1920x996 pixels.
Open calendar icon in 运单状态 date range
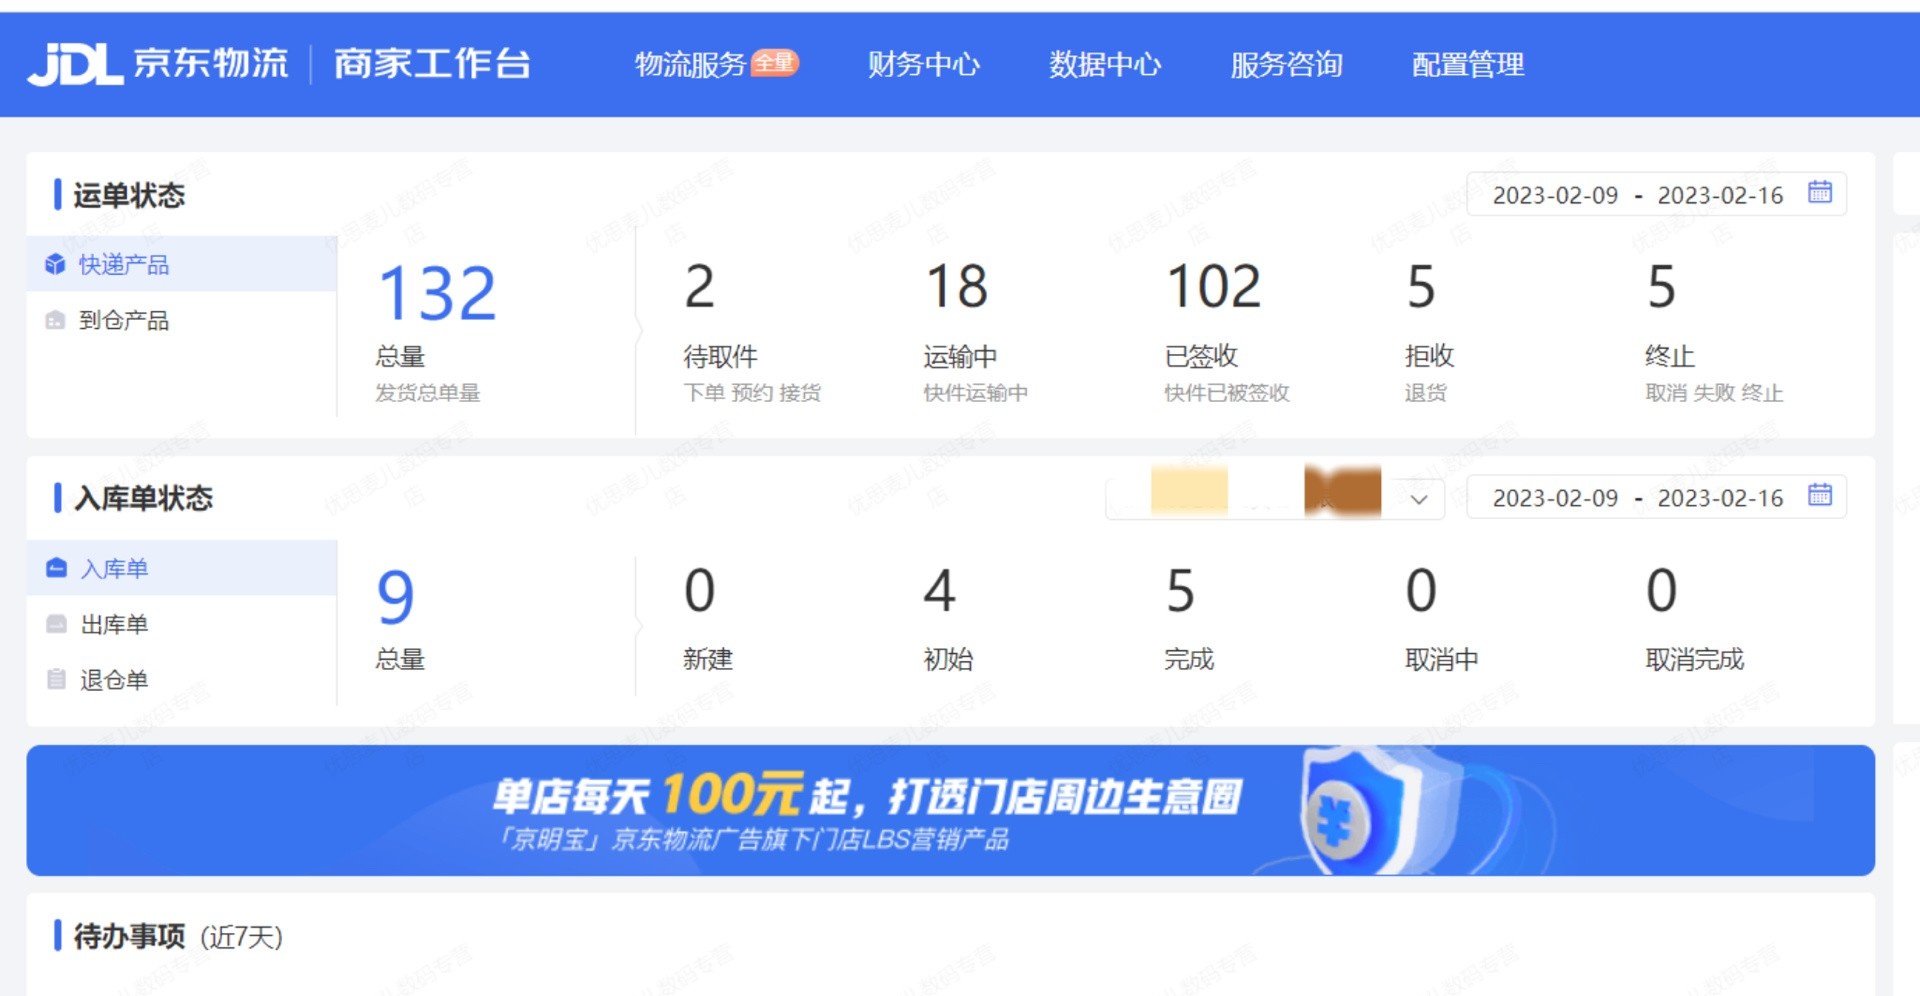tap(1820, 192)
